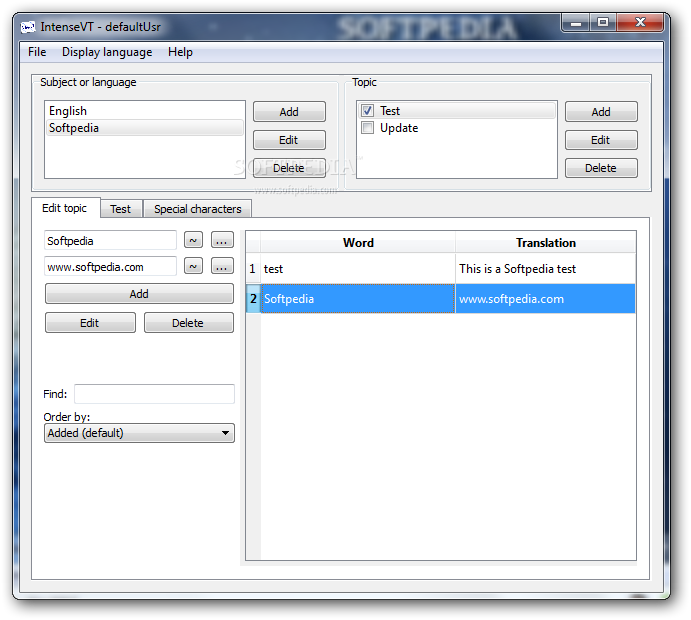Click the tilde button beside Softpedia field
The width and height of the screenshot is (691, 620).
click(193, 241)
